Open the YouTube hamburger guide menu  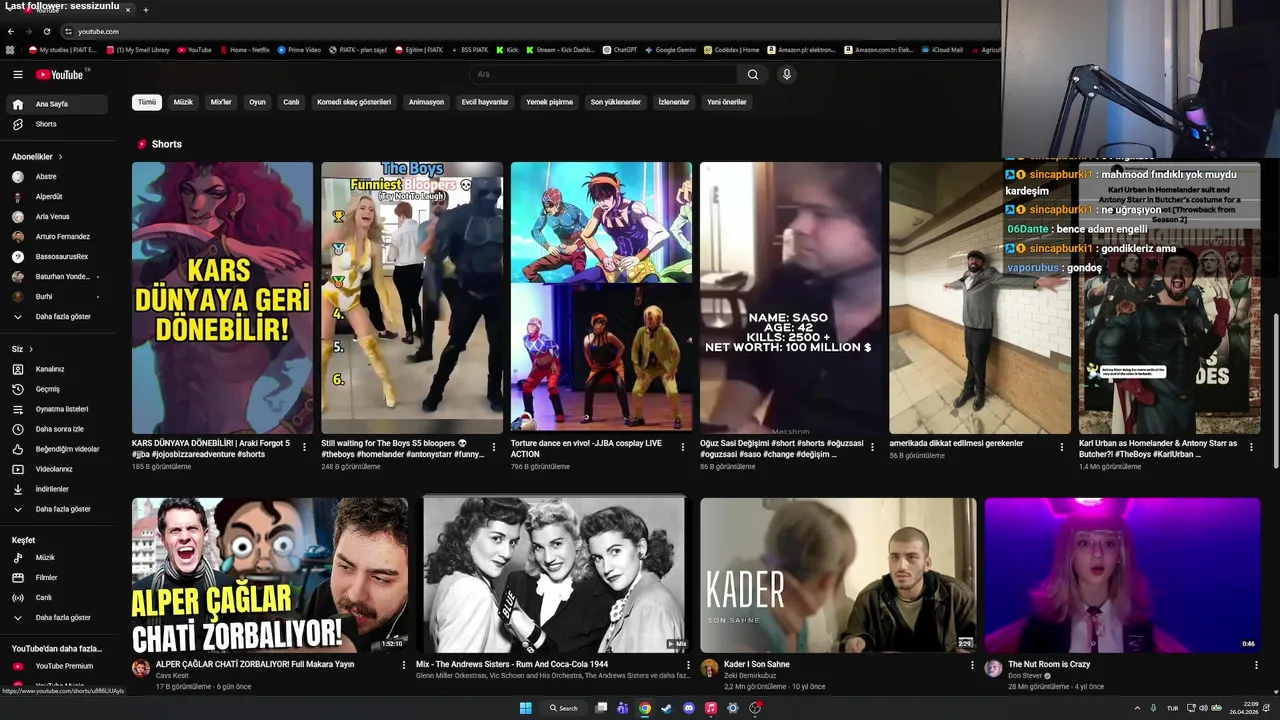[17, 74]
